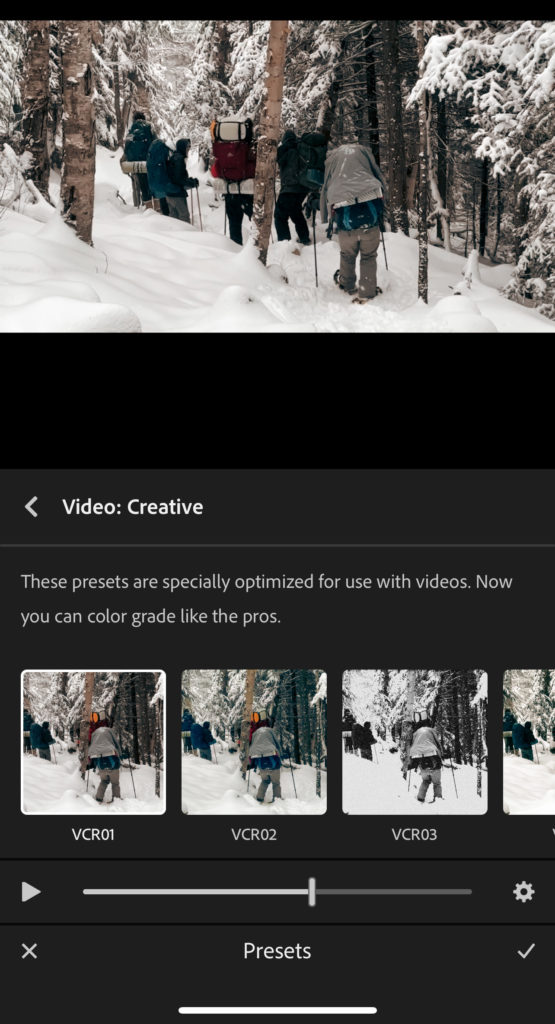Click the video scrubber handle
Image resolution: width=555 pixels, height=1024 pixels.
pos(312,891)
